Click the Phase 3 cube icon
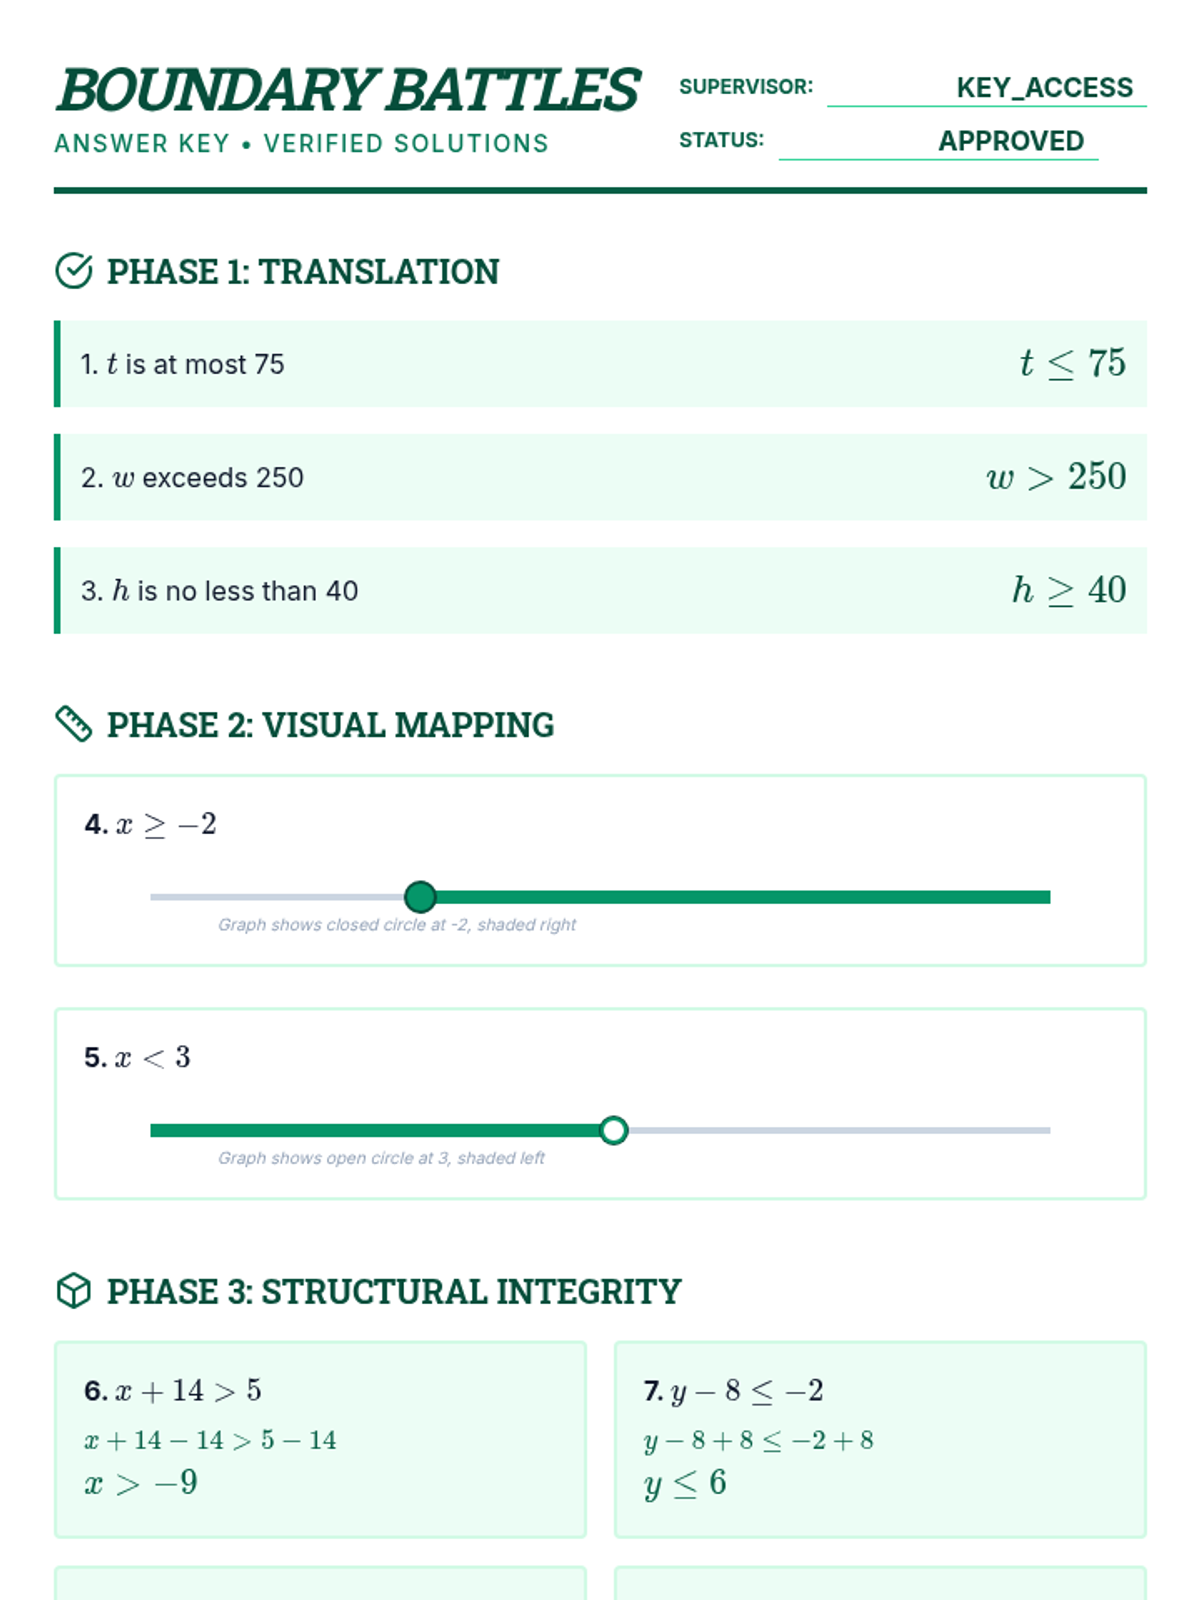The image size is (1200, 1600). [74, 1291]
